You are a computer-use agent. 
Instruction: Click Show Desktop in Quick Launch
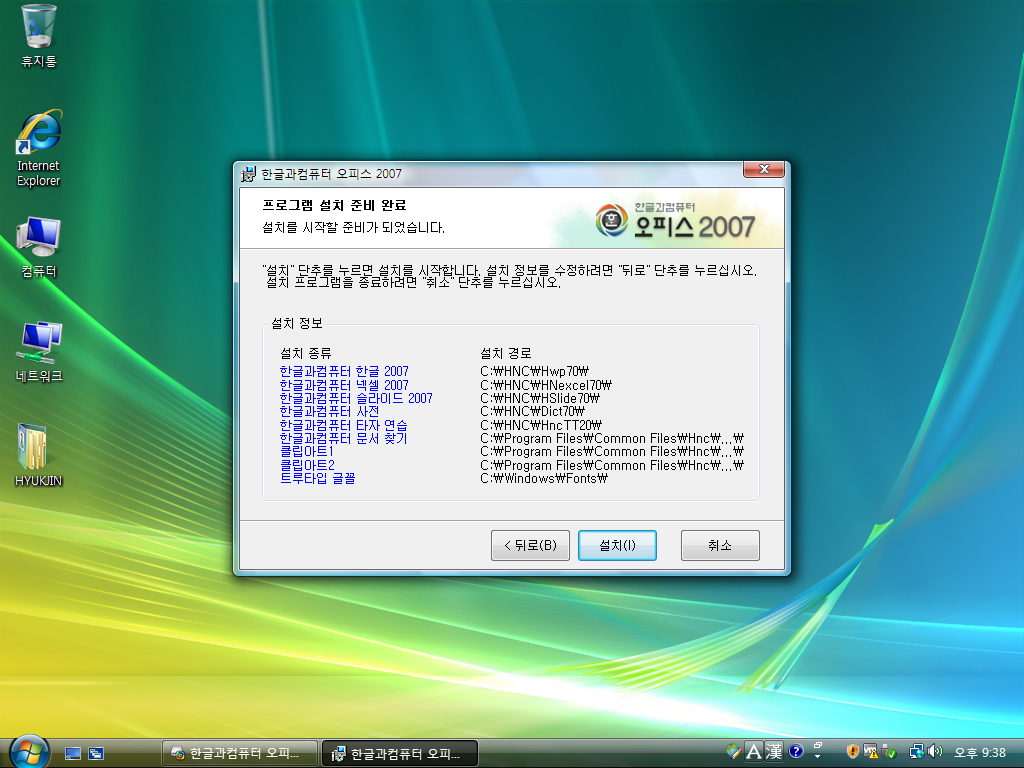73,754
